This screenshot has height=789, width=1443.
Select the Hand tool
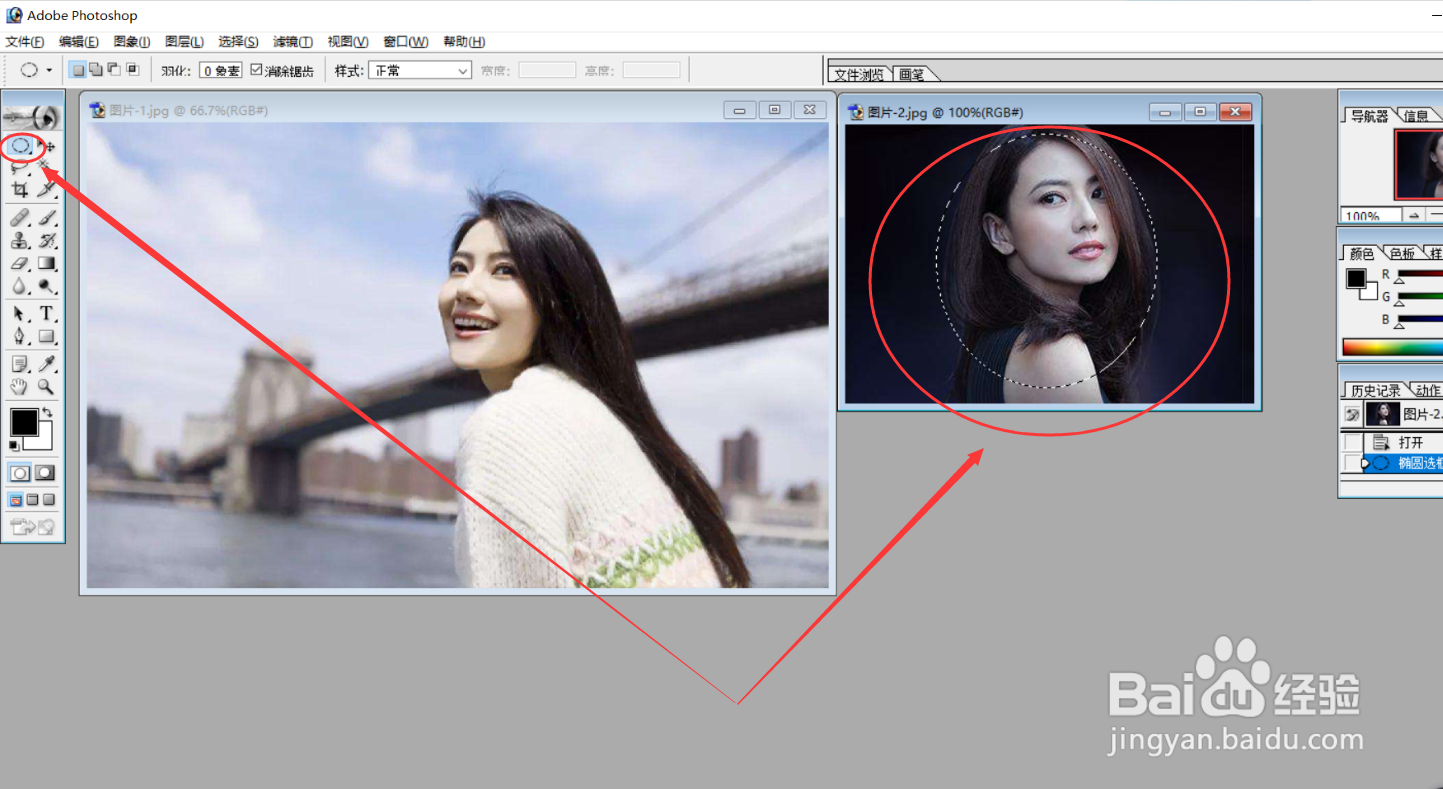pyautogui.click(x=20, y=386)
